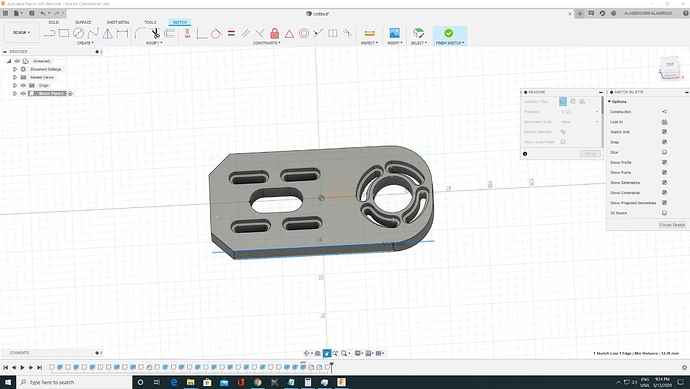This screenshot has height=389, width=690.
Task: Switch to the SOLID tab
Action: [54, 22]
